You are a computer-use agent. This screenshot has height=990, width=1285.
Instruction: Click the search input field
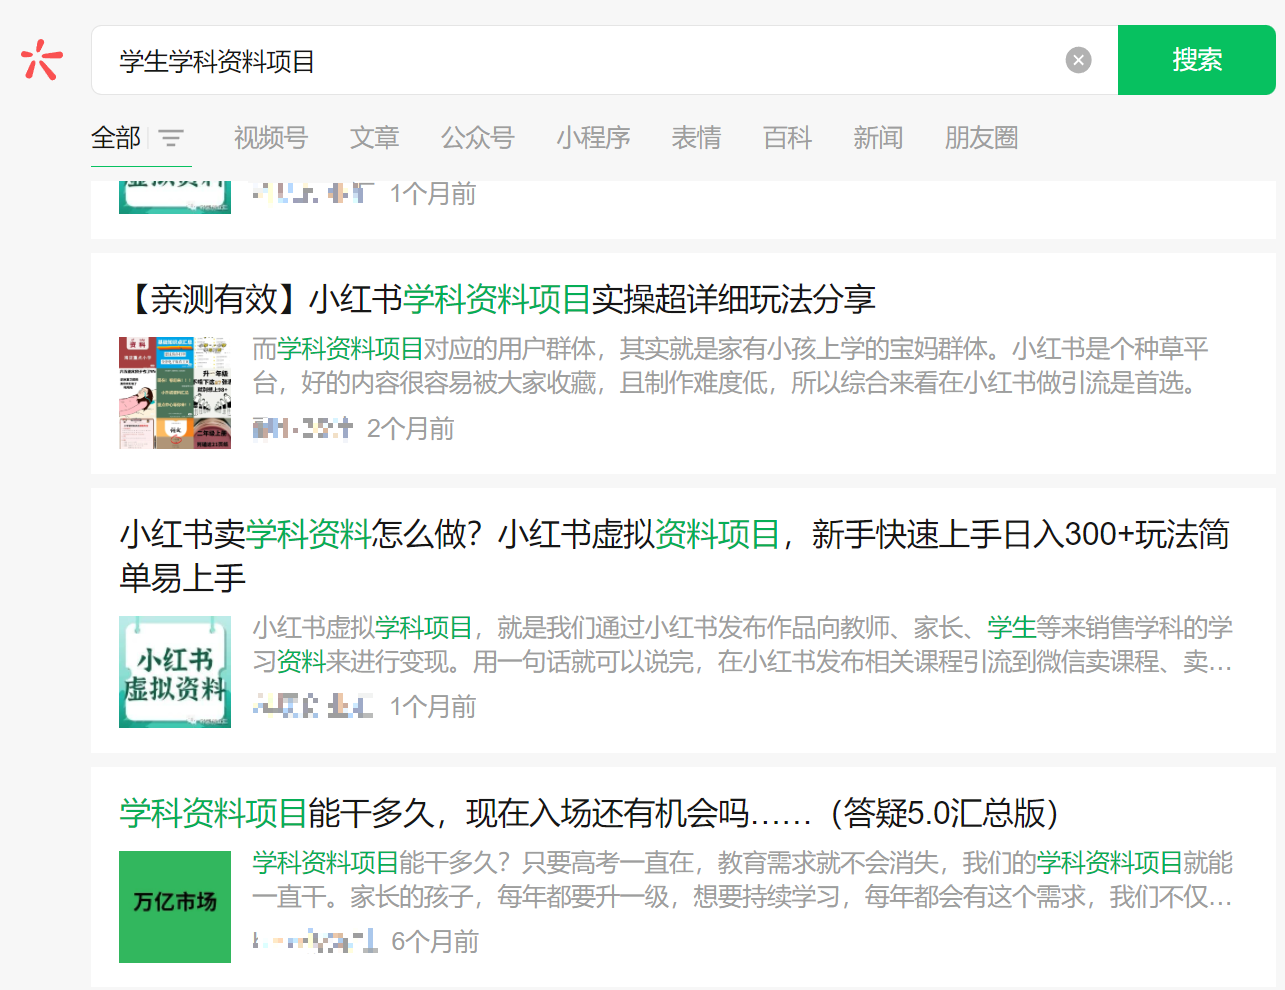click(580, 61)
